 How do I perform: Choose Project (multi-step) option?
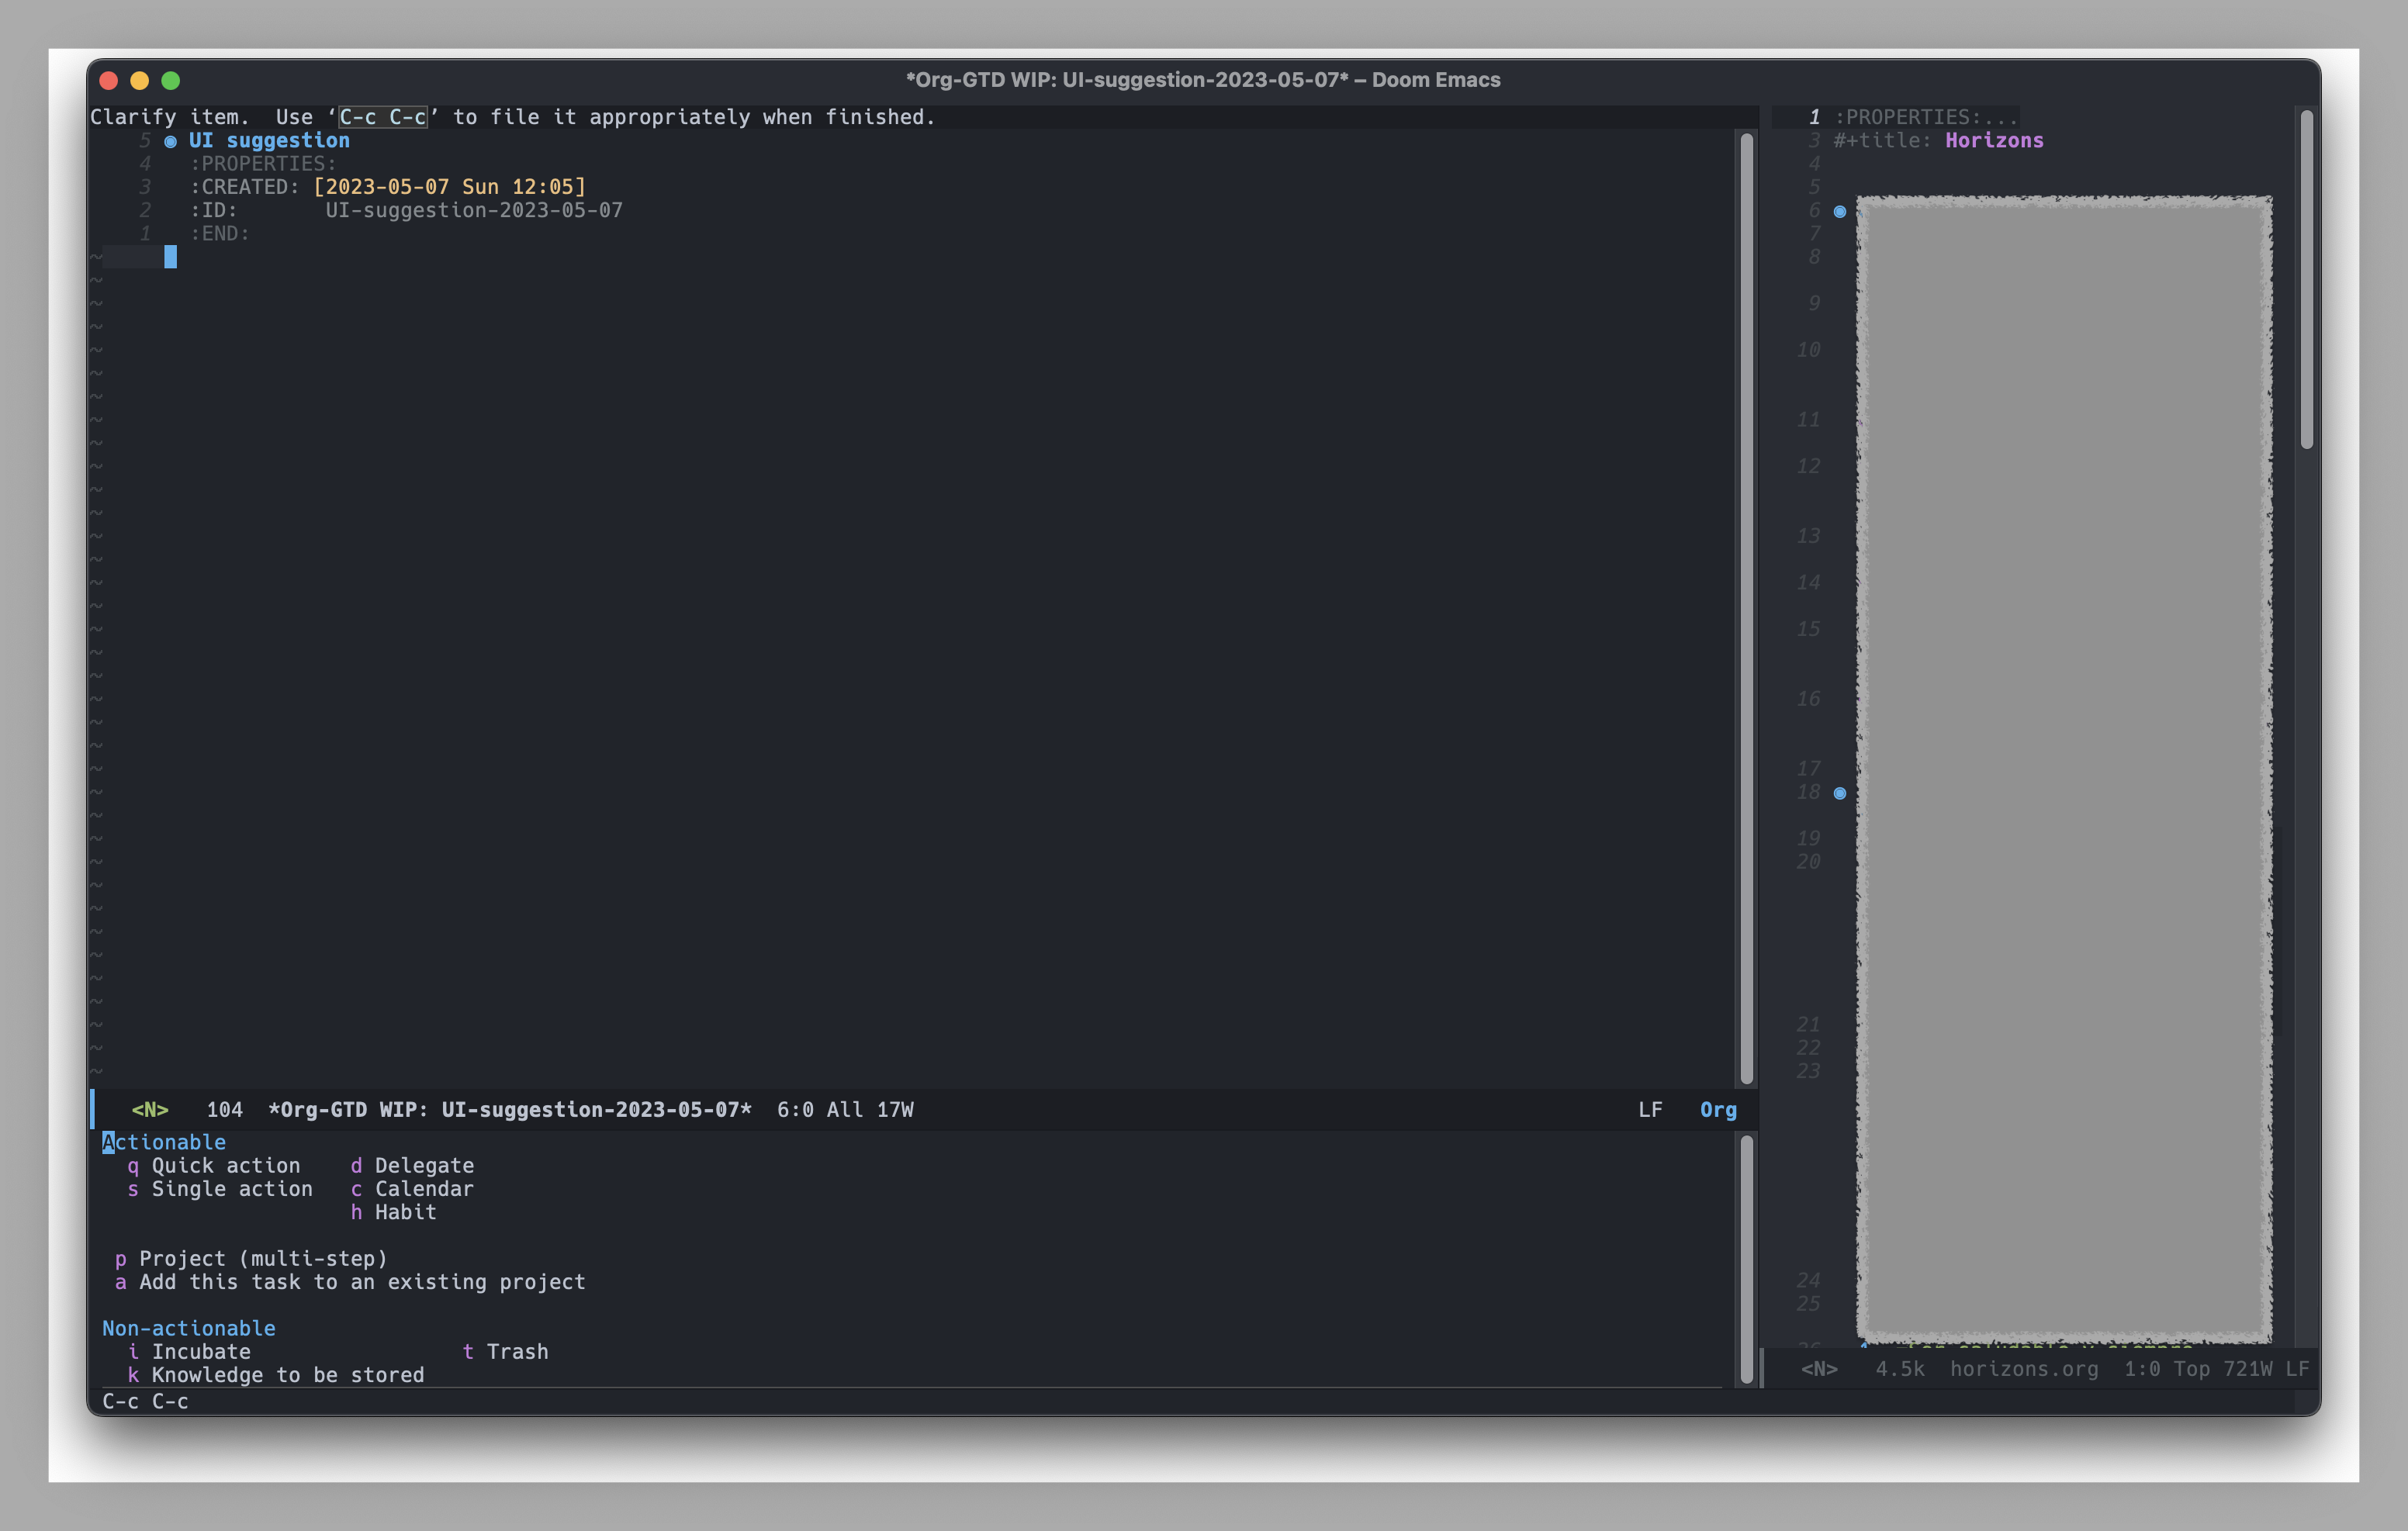262,1259
